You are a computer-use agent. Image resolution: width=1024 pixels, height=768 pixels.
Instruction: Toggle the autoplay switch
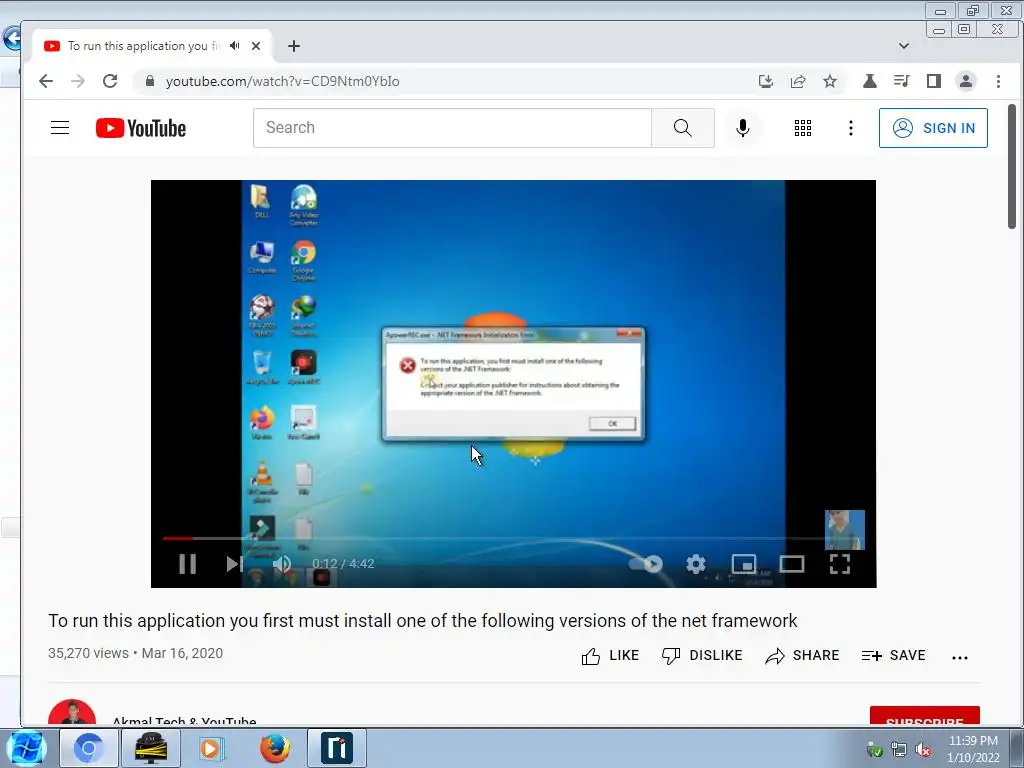(x=646, y=564)
